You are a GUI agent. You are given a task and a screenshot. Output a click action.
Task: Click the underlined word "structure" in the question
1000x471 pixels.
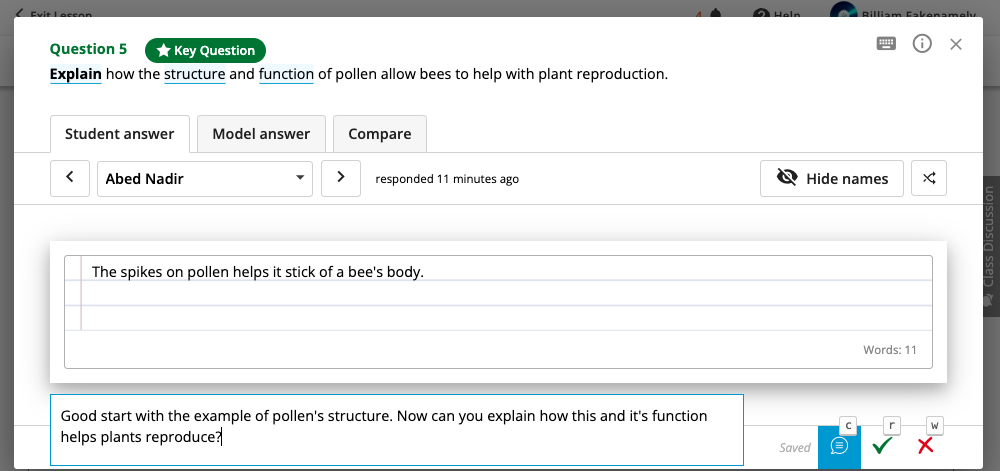(x=194, y=74)
